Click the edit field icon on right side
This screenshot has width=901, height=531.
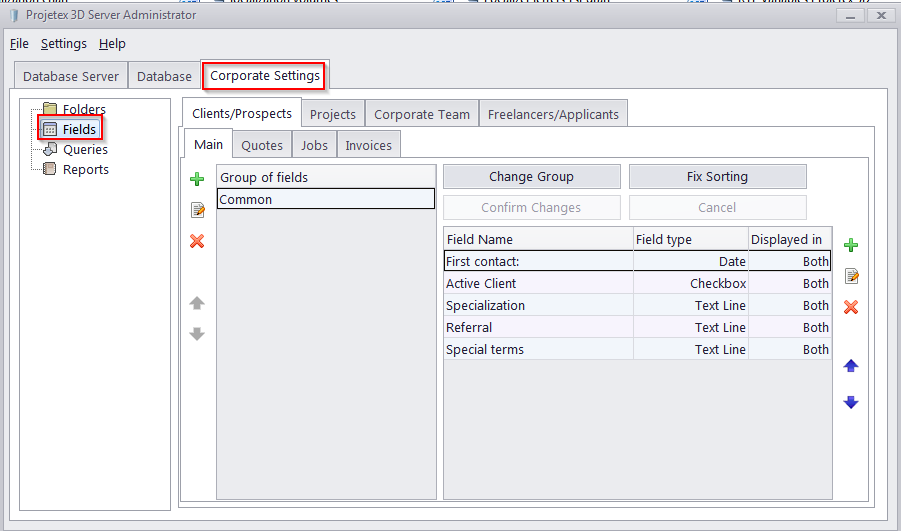coord(851,276)
